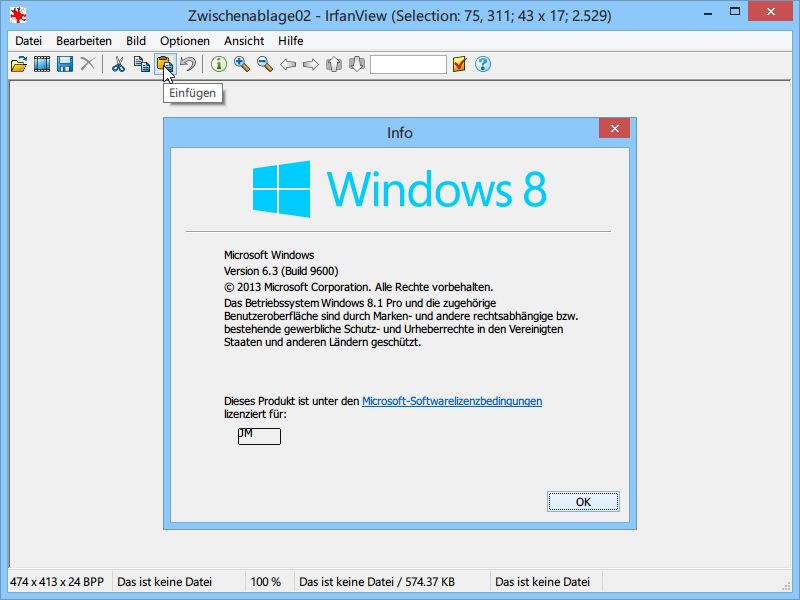Click the Zoom in magnifier icon
This screenshot has width=800, height=600.
coord(242,64)
